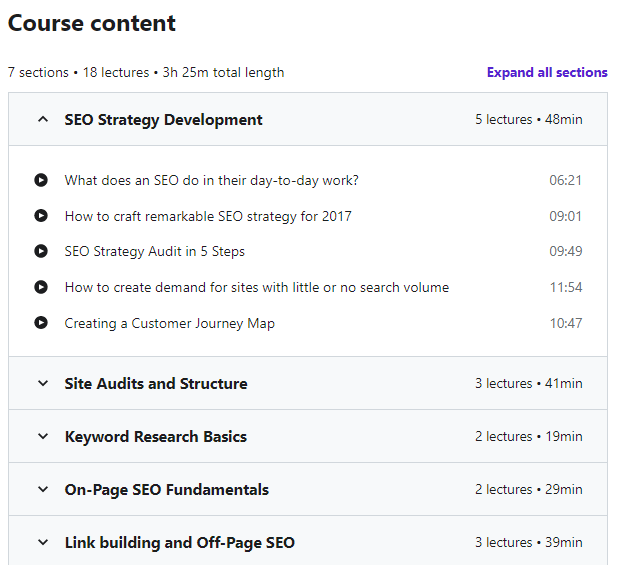Click play icon beside 'How to craft remarkable SEO strategy'
Image resolution: width=621 pixels, height=565 pixels.
(x=41, y=216)
